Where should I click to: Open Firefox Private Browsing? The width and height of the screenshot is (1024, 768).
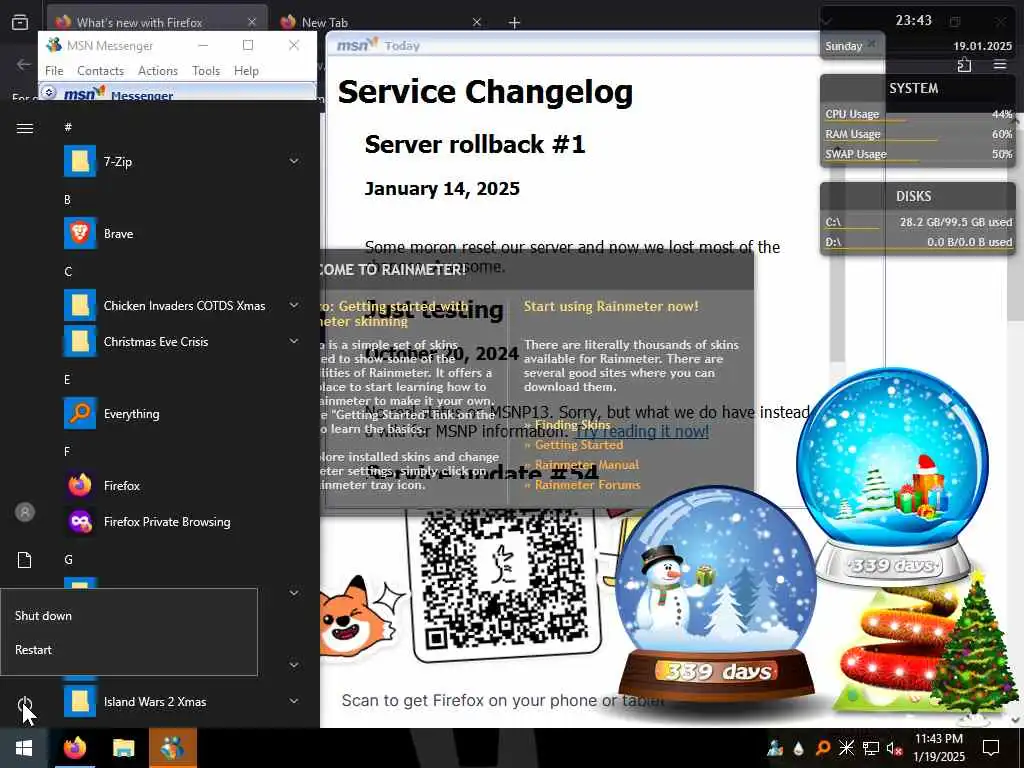pos(183,521)
